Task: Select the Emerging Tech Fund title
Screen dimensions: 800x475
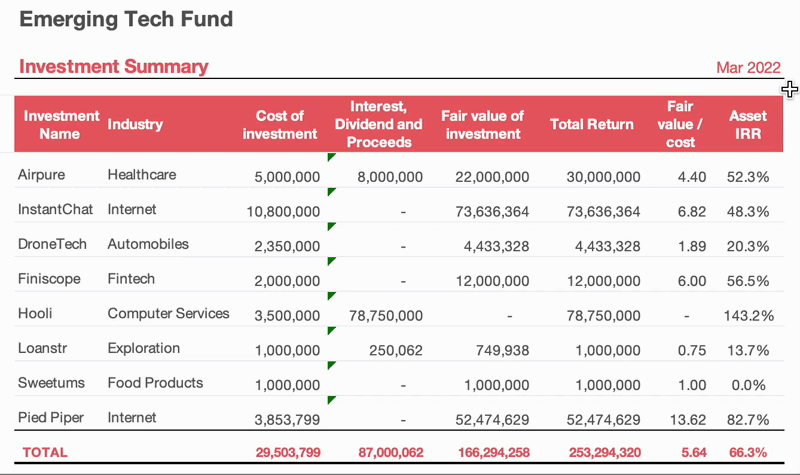Action: coord(126,19)
